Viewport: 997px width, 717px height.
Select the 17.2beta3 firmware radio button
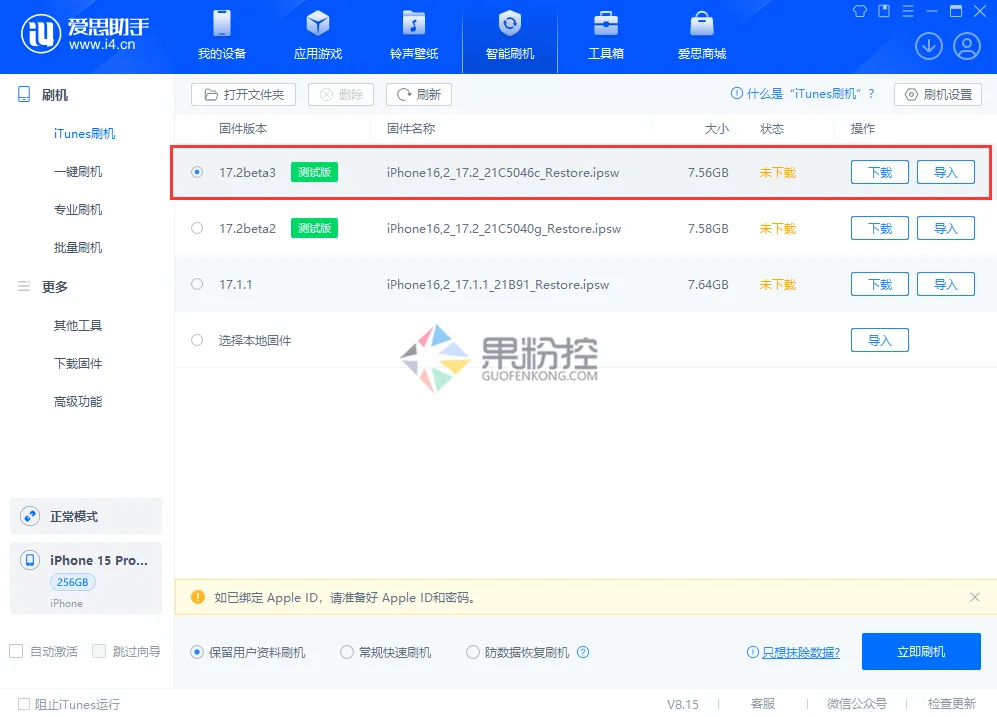click(x=197, y=171)
